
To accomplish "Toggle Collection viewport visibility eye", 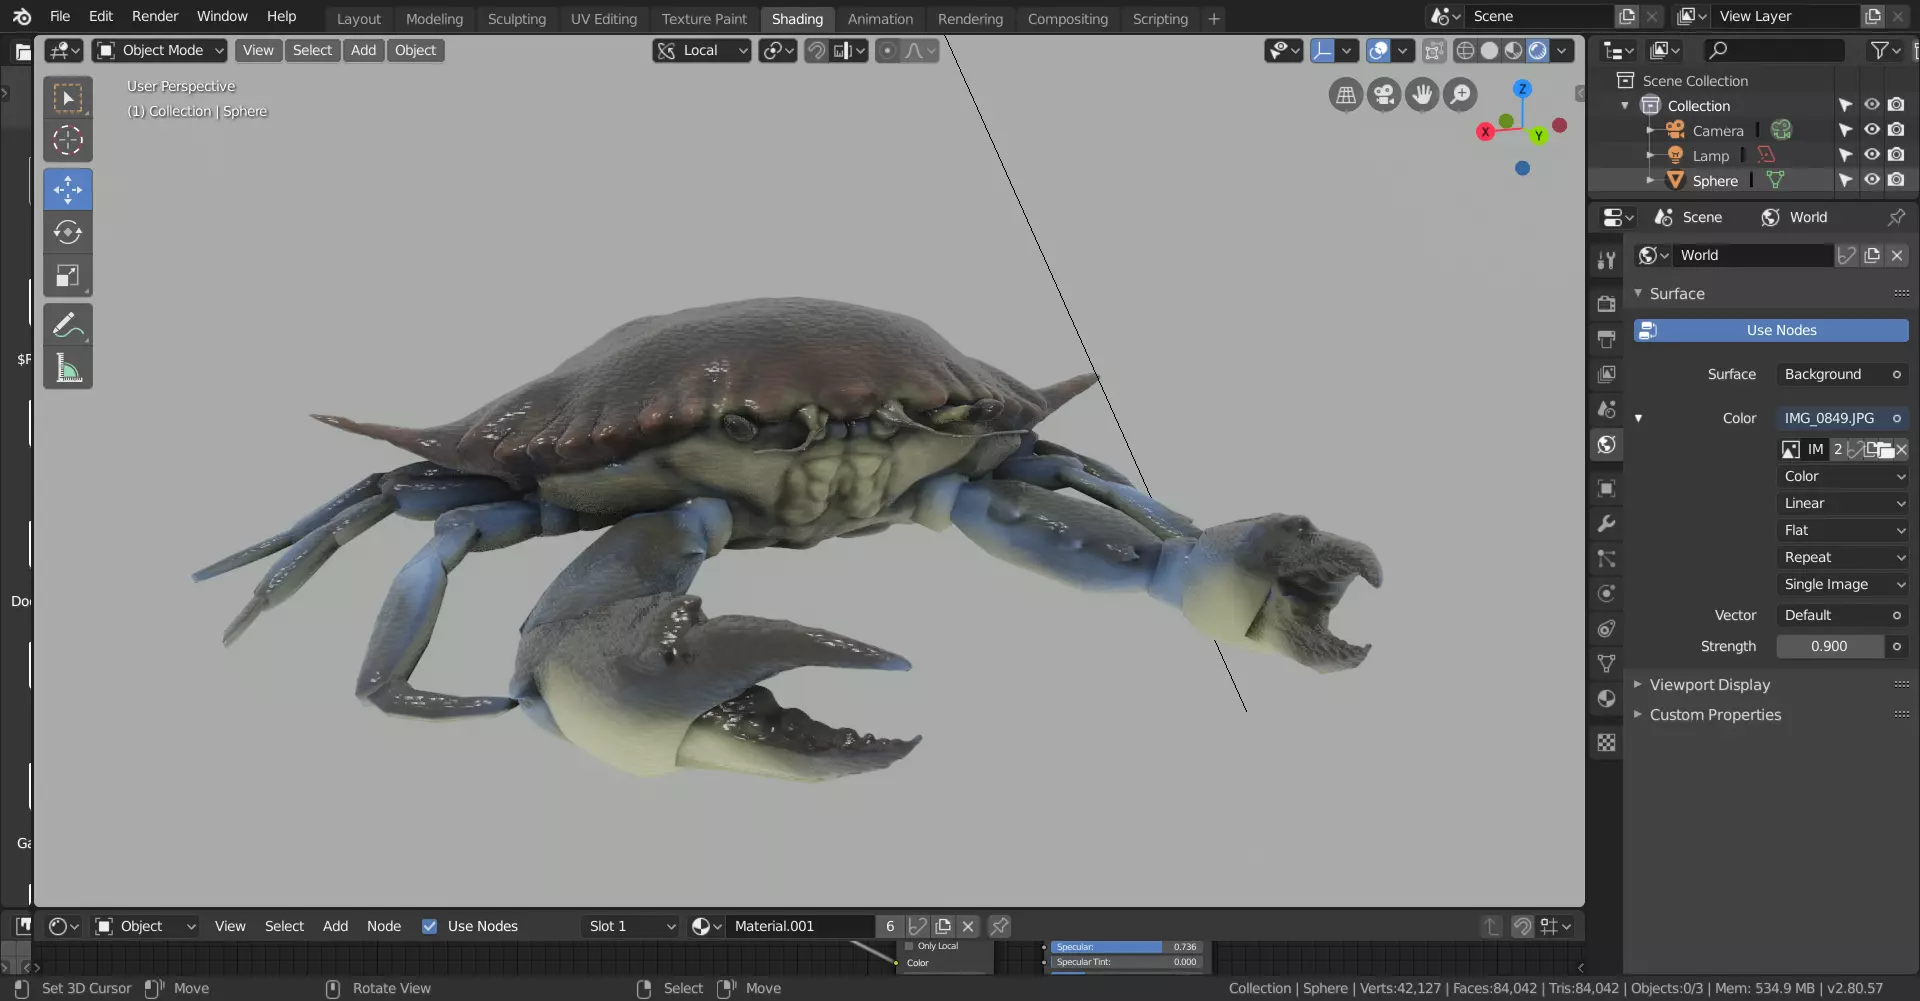I will 1871,105.
